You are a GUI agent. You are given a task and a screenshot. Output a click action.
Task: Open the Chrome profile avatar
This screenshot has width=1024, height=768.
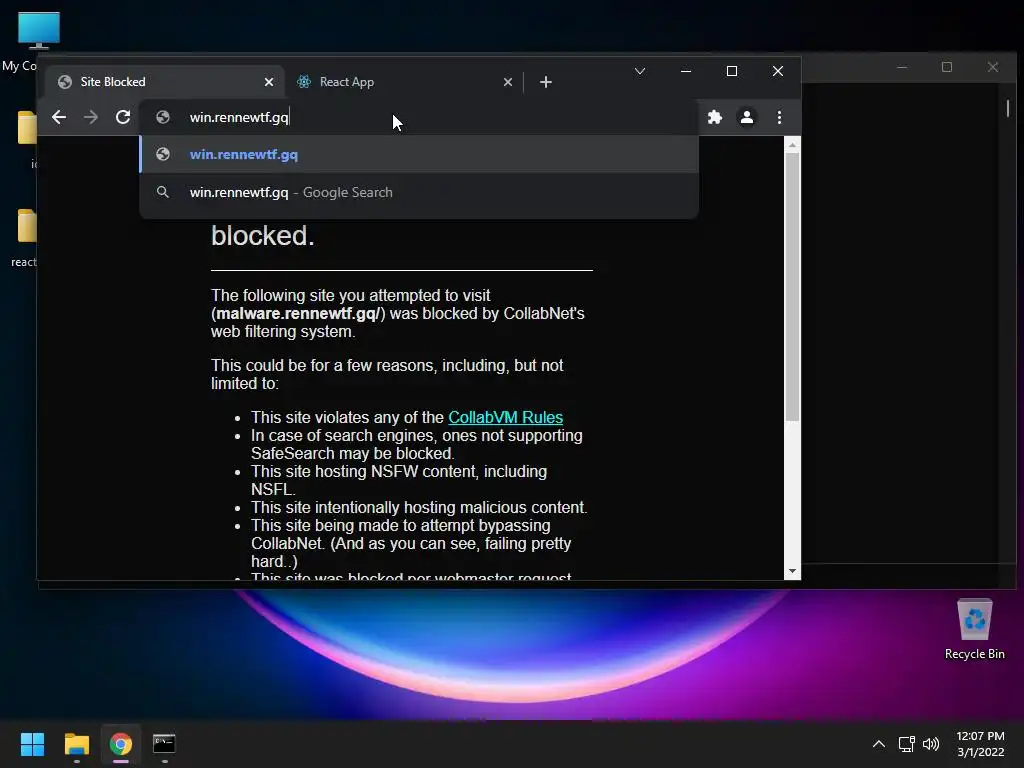(746, 118)
